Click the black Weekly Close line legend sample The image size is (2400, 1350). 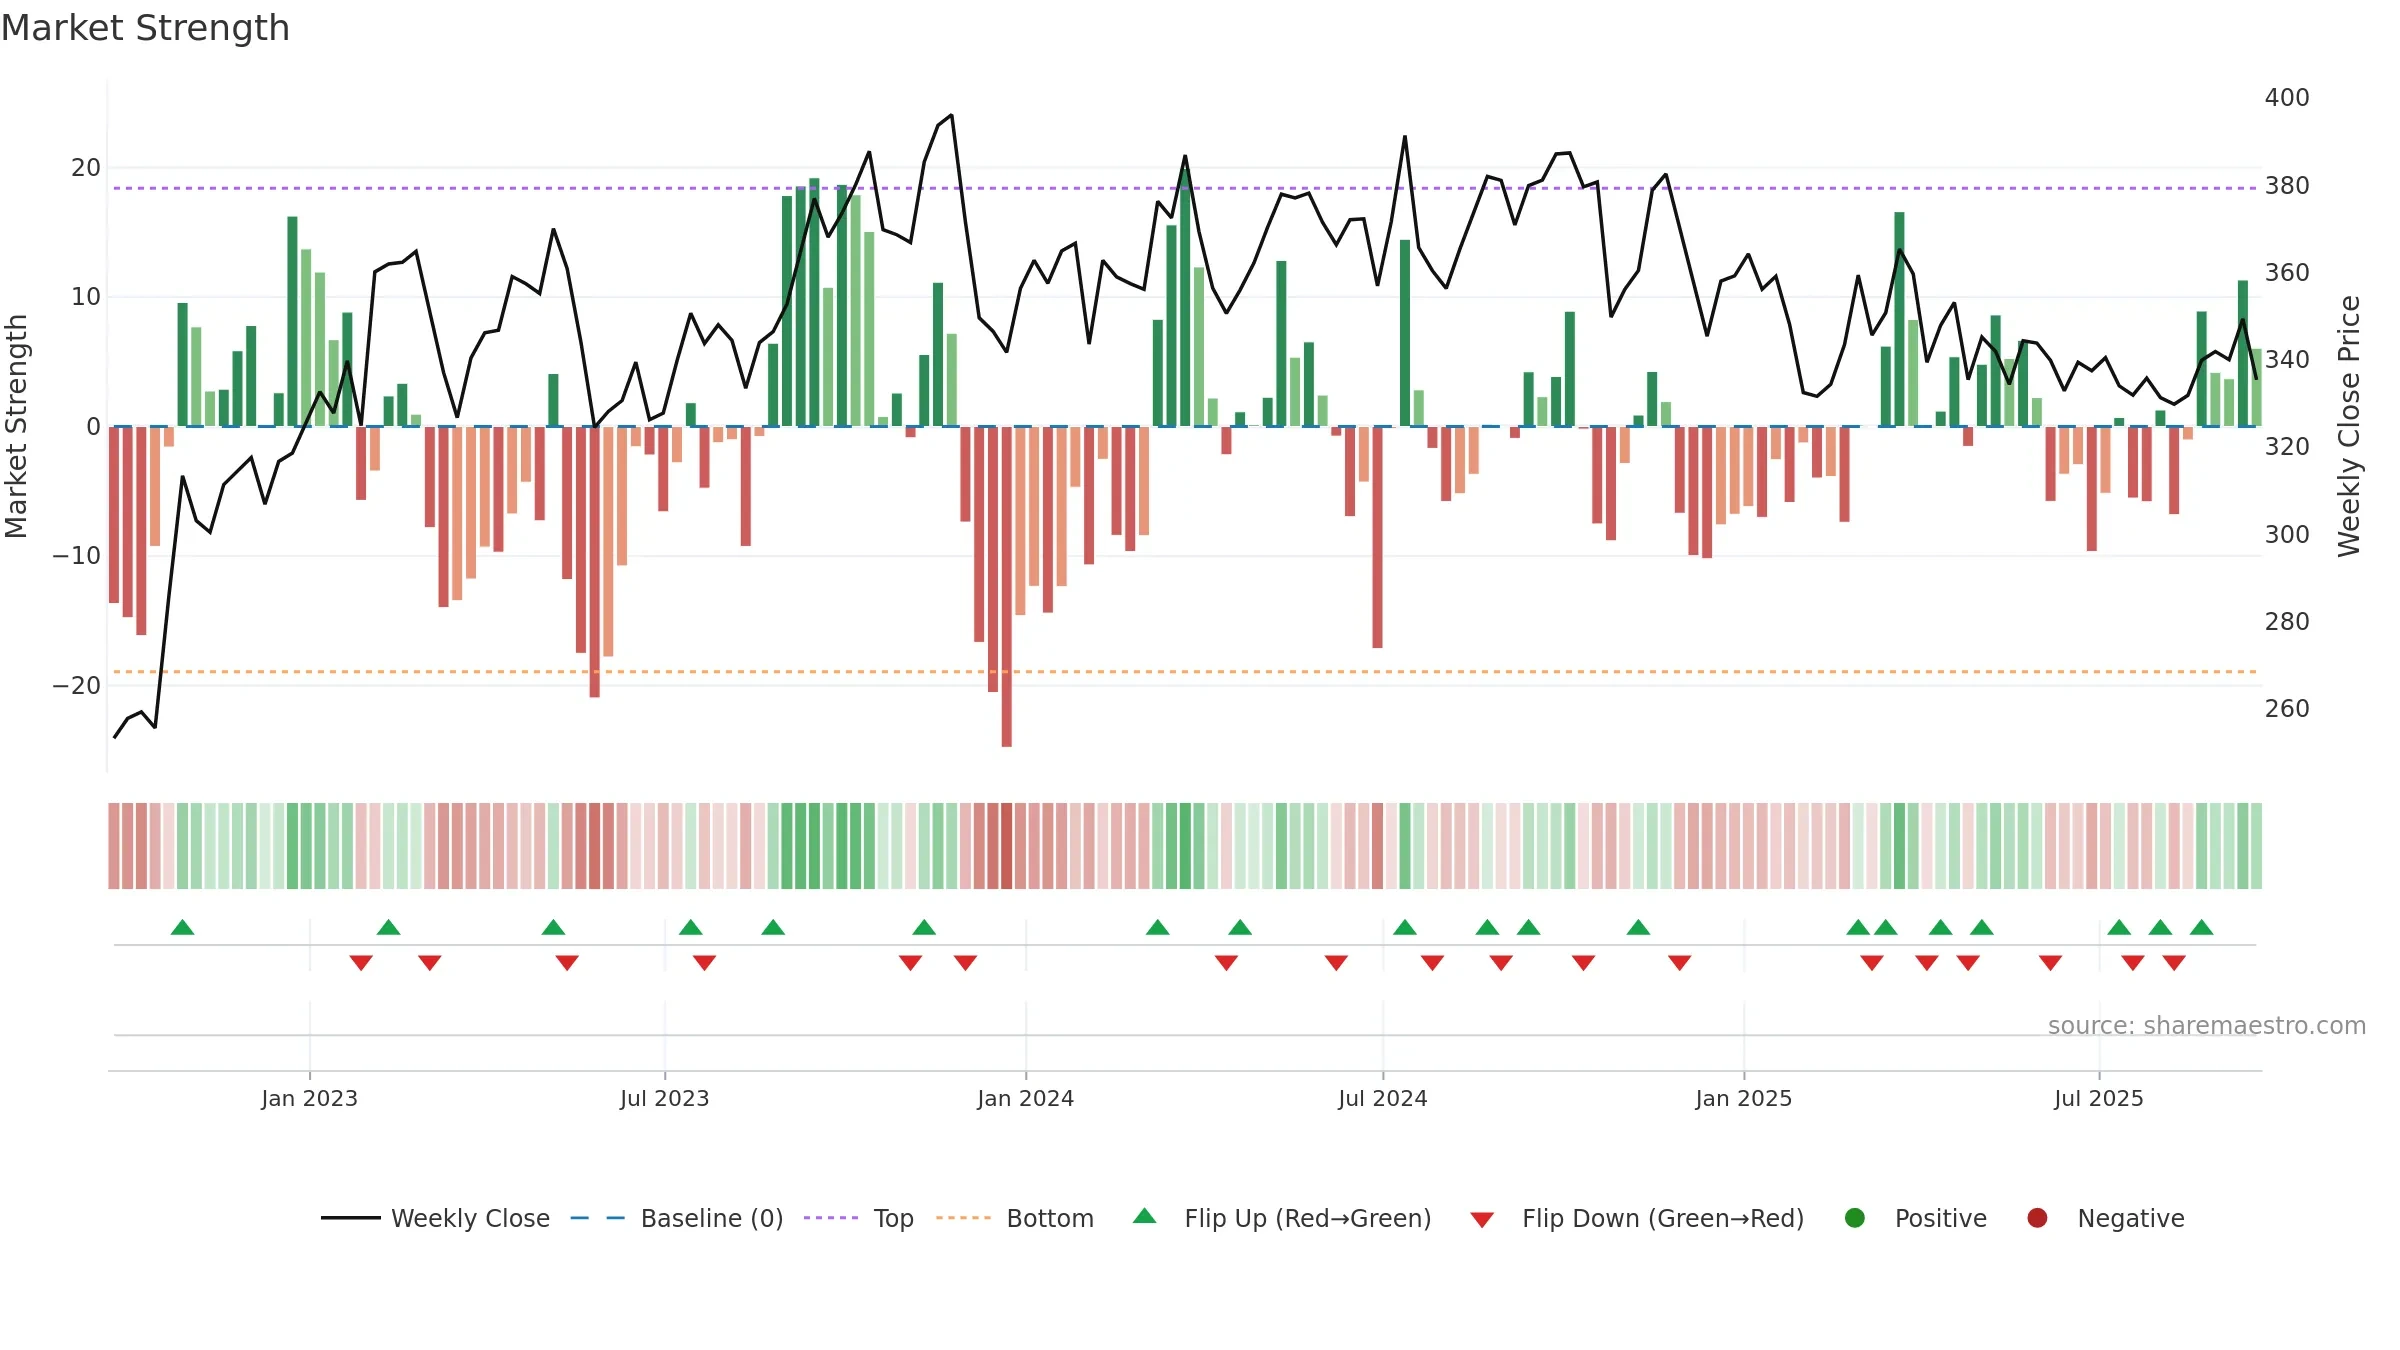coord(351,1218)
